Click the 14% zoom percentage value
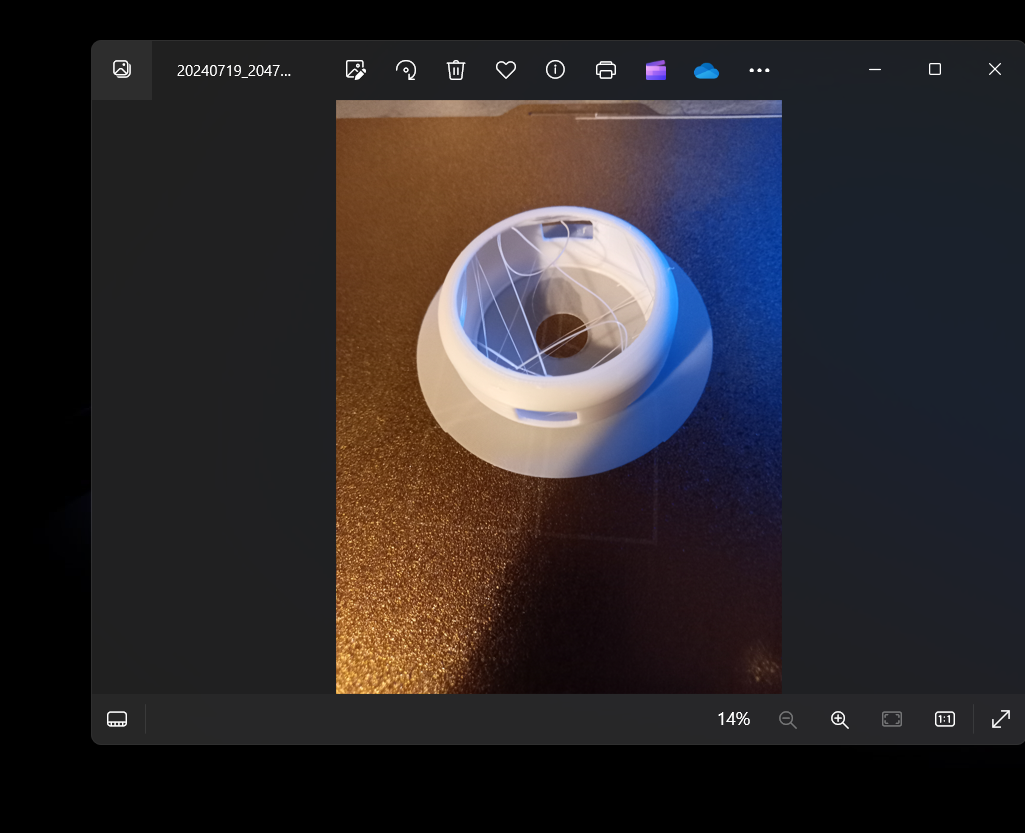The width and height of the screenshot is (1025, 833). (733, 719)
